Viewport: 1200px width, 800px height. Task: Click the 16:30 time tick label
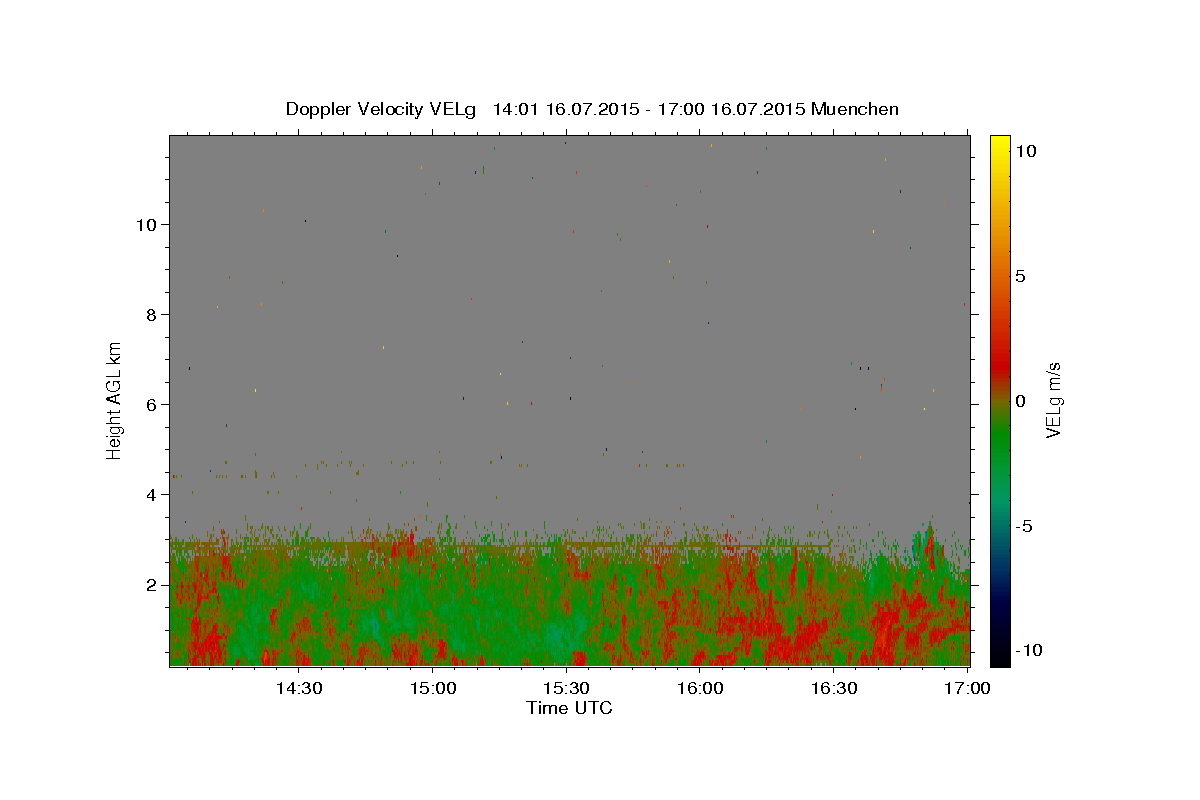(x=835, y=689)
